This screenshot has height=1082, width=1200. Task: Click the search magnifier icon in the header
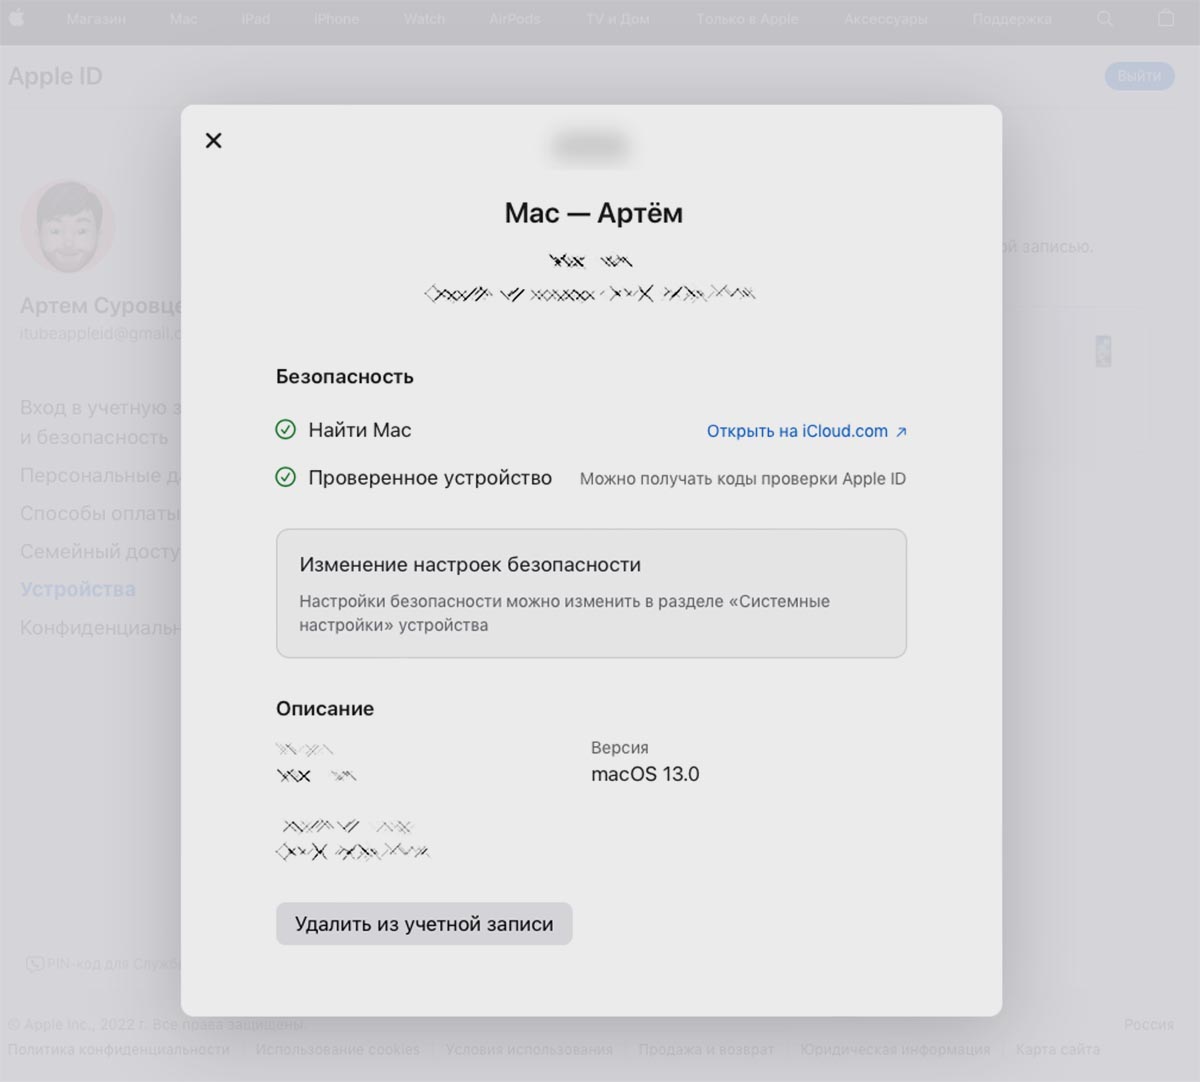[1105, 19]
